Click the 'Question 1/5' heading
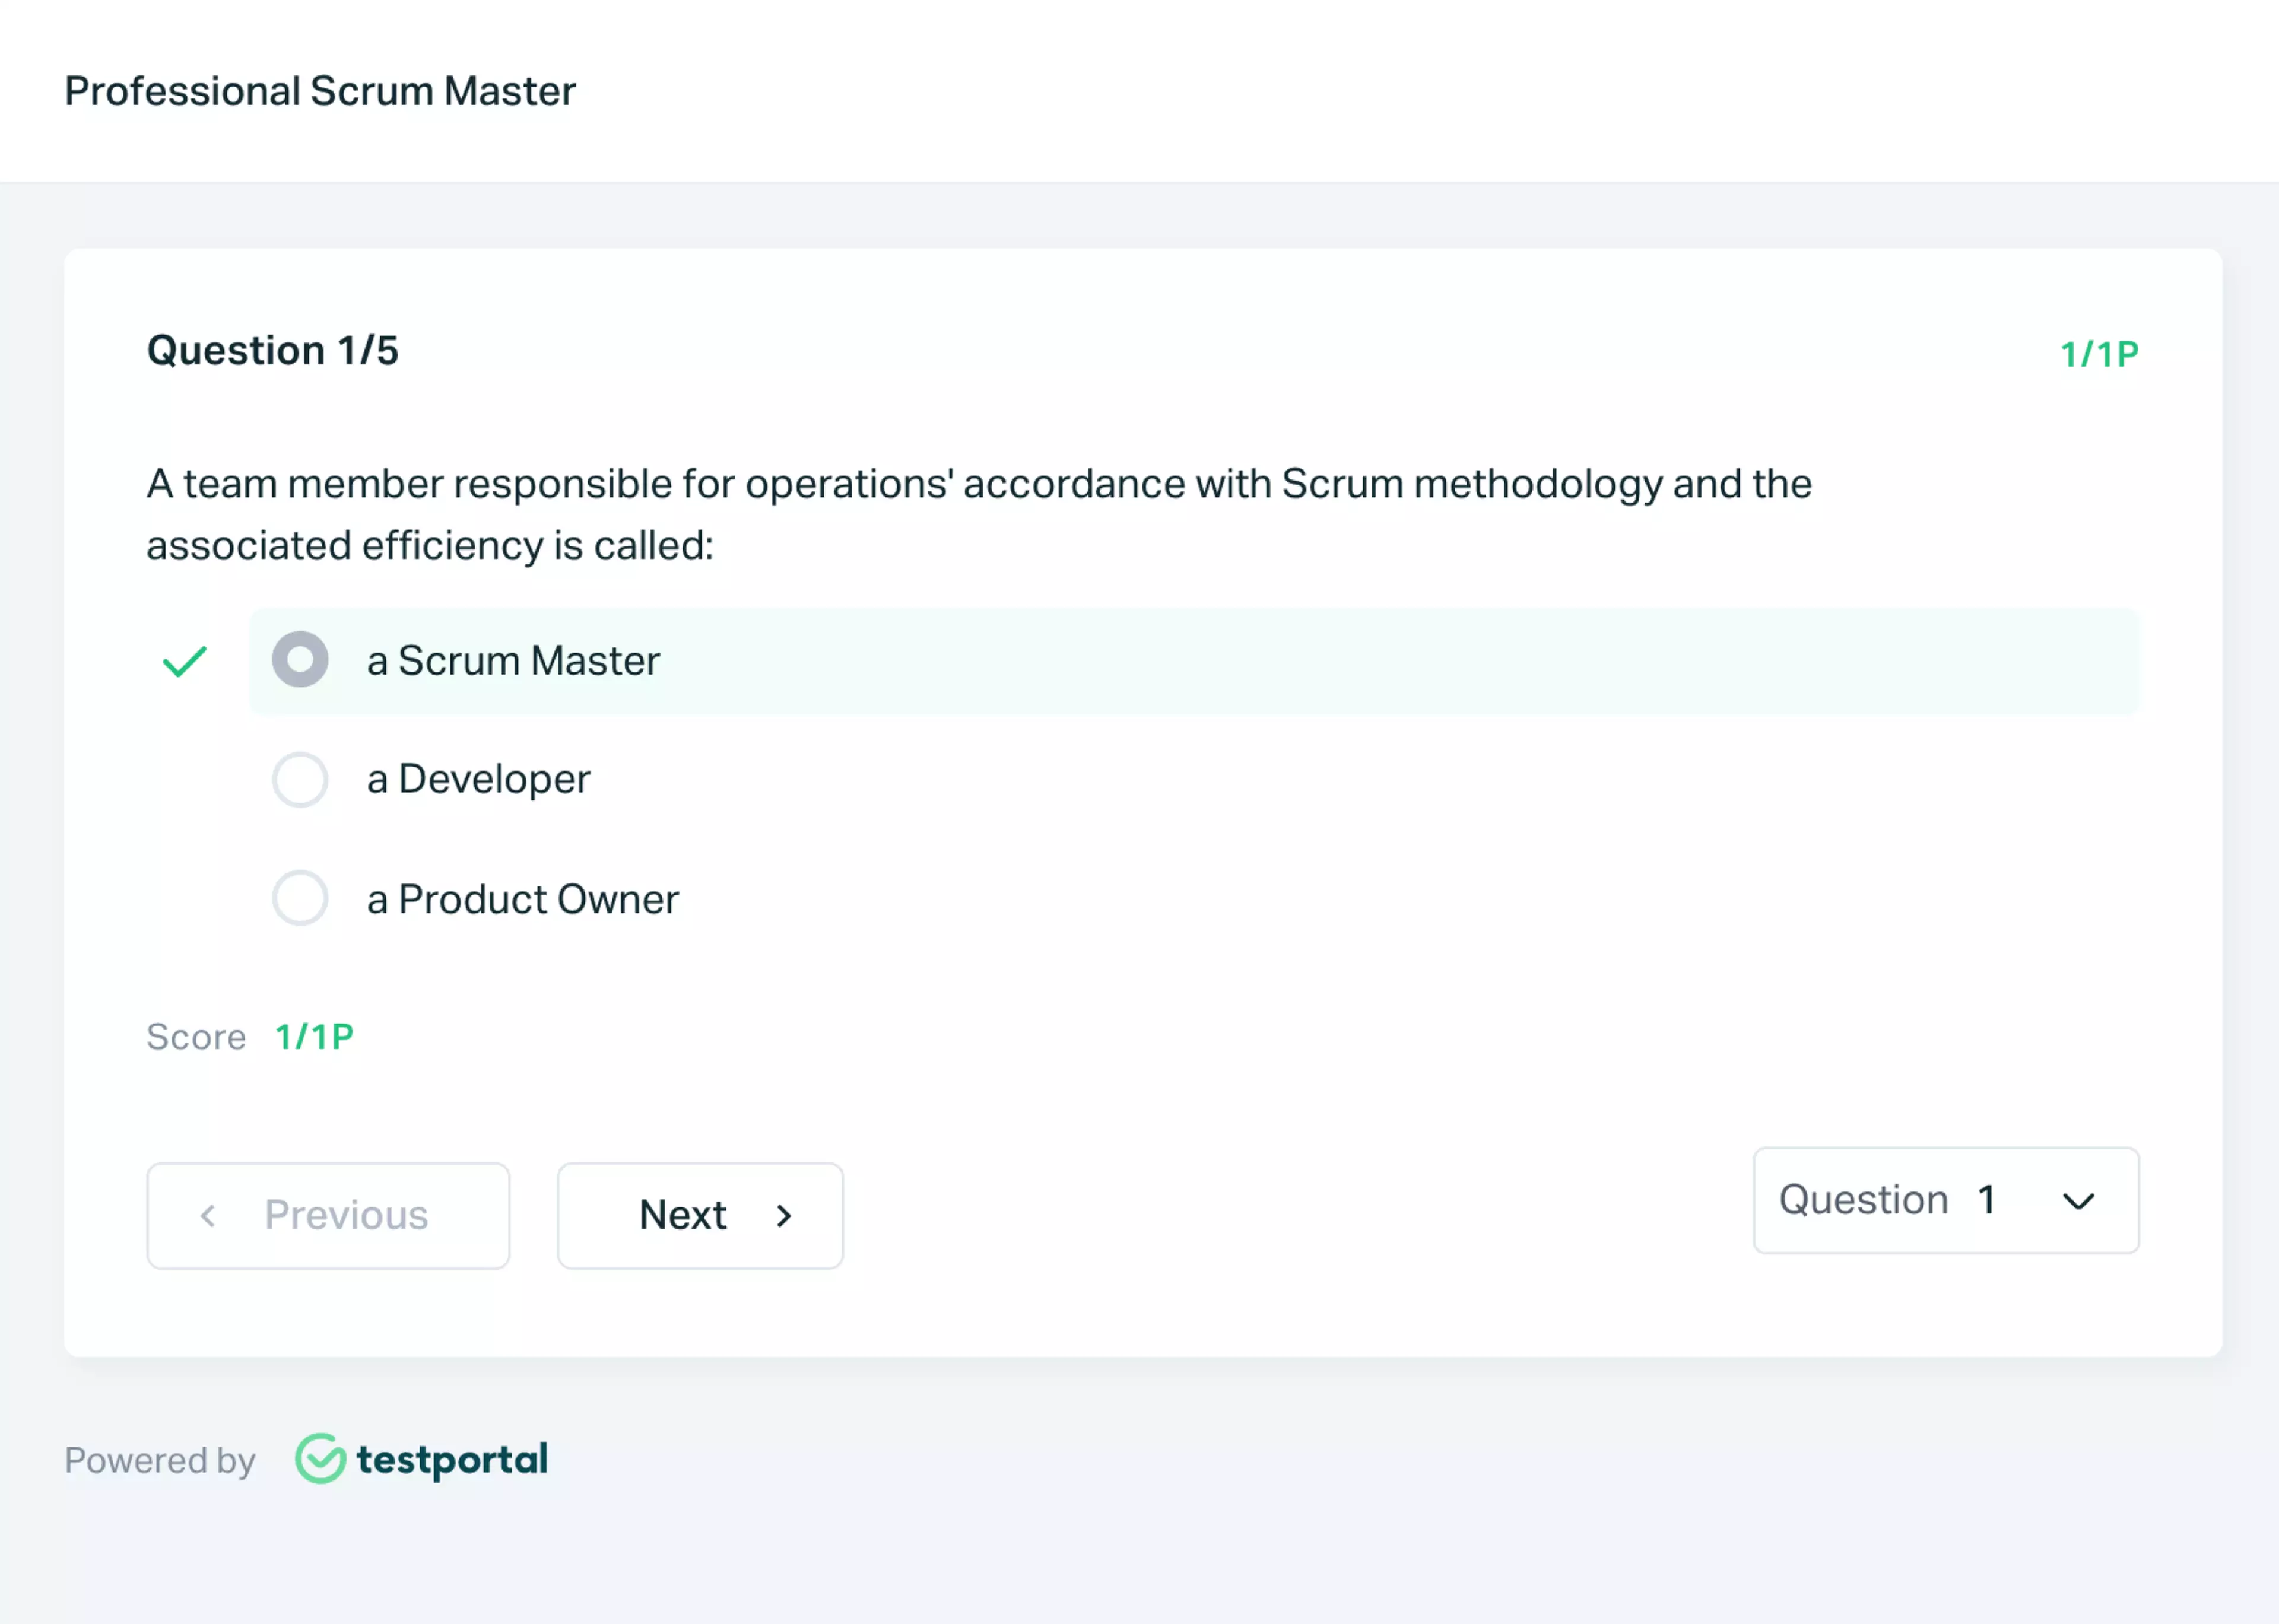The height and width of the screenshot is (1624, 2279). click(273, 350)
